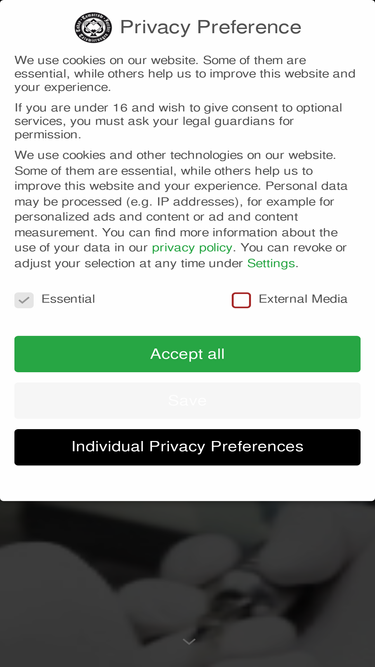This screenshot has width=375, height=667.
Task: Click the Essential label text
Action: pos(68,299)
